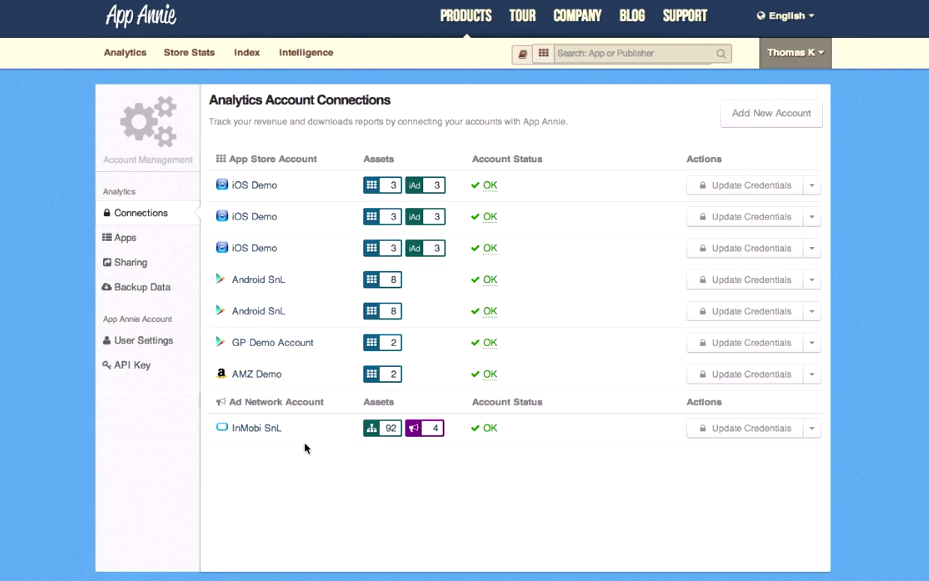
Task: Open Sharing in the sidebar
Action: (124, 262)
